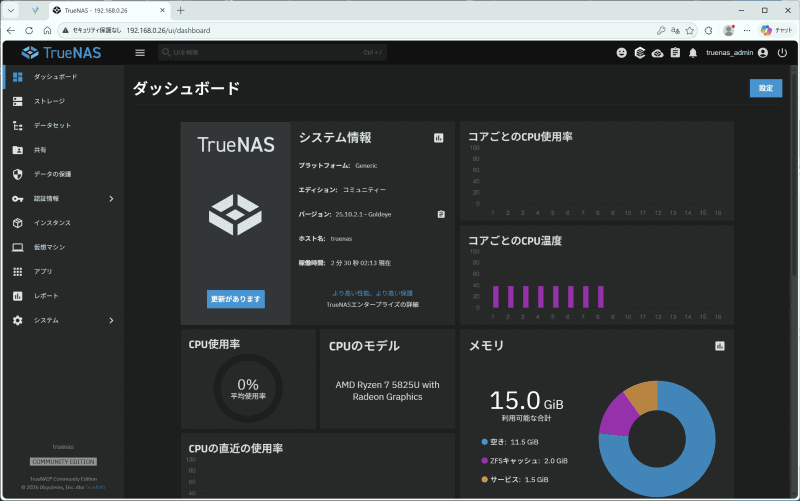Click the gear icon for システム

click(18, 320)
